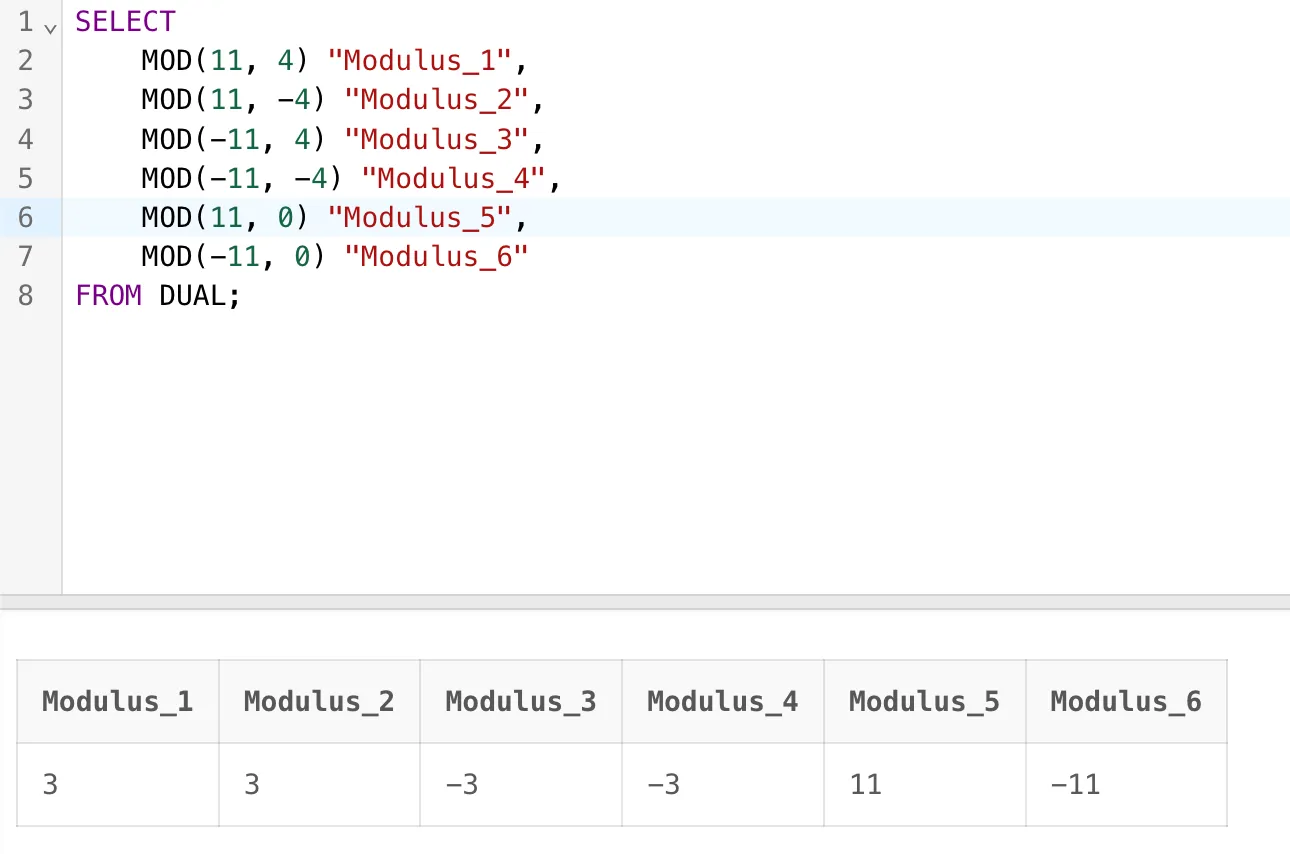Select line number 7 in the gutter
Viewport: 1290px width, 854px height.
click(x=25, y=257)
